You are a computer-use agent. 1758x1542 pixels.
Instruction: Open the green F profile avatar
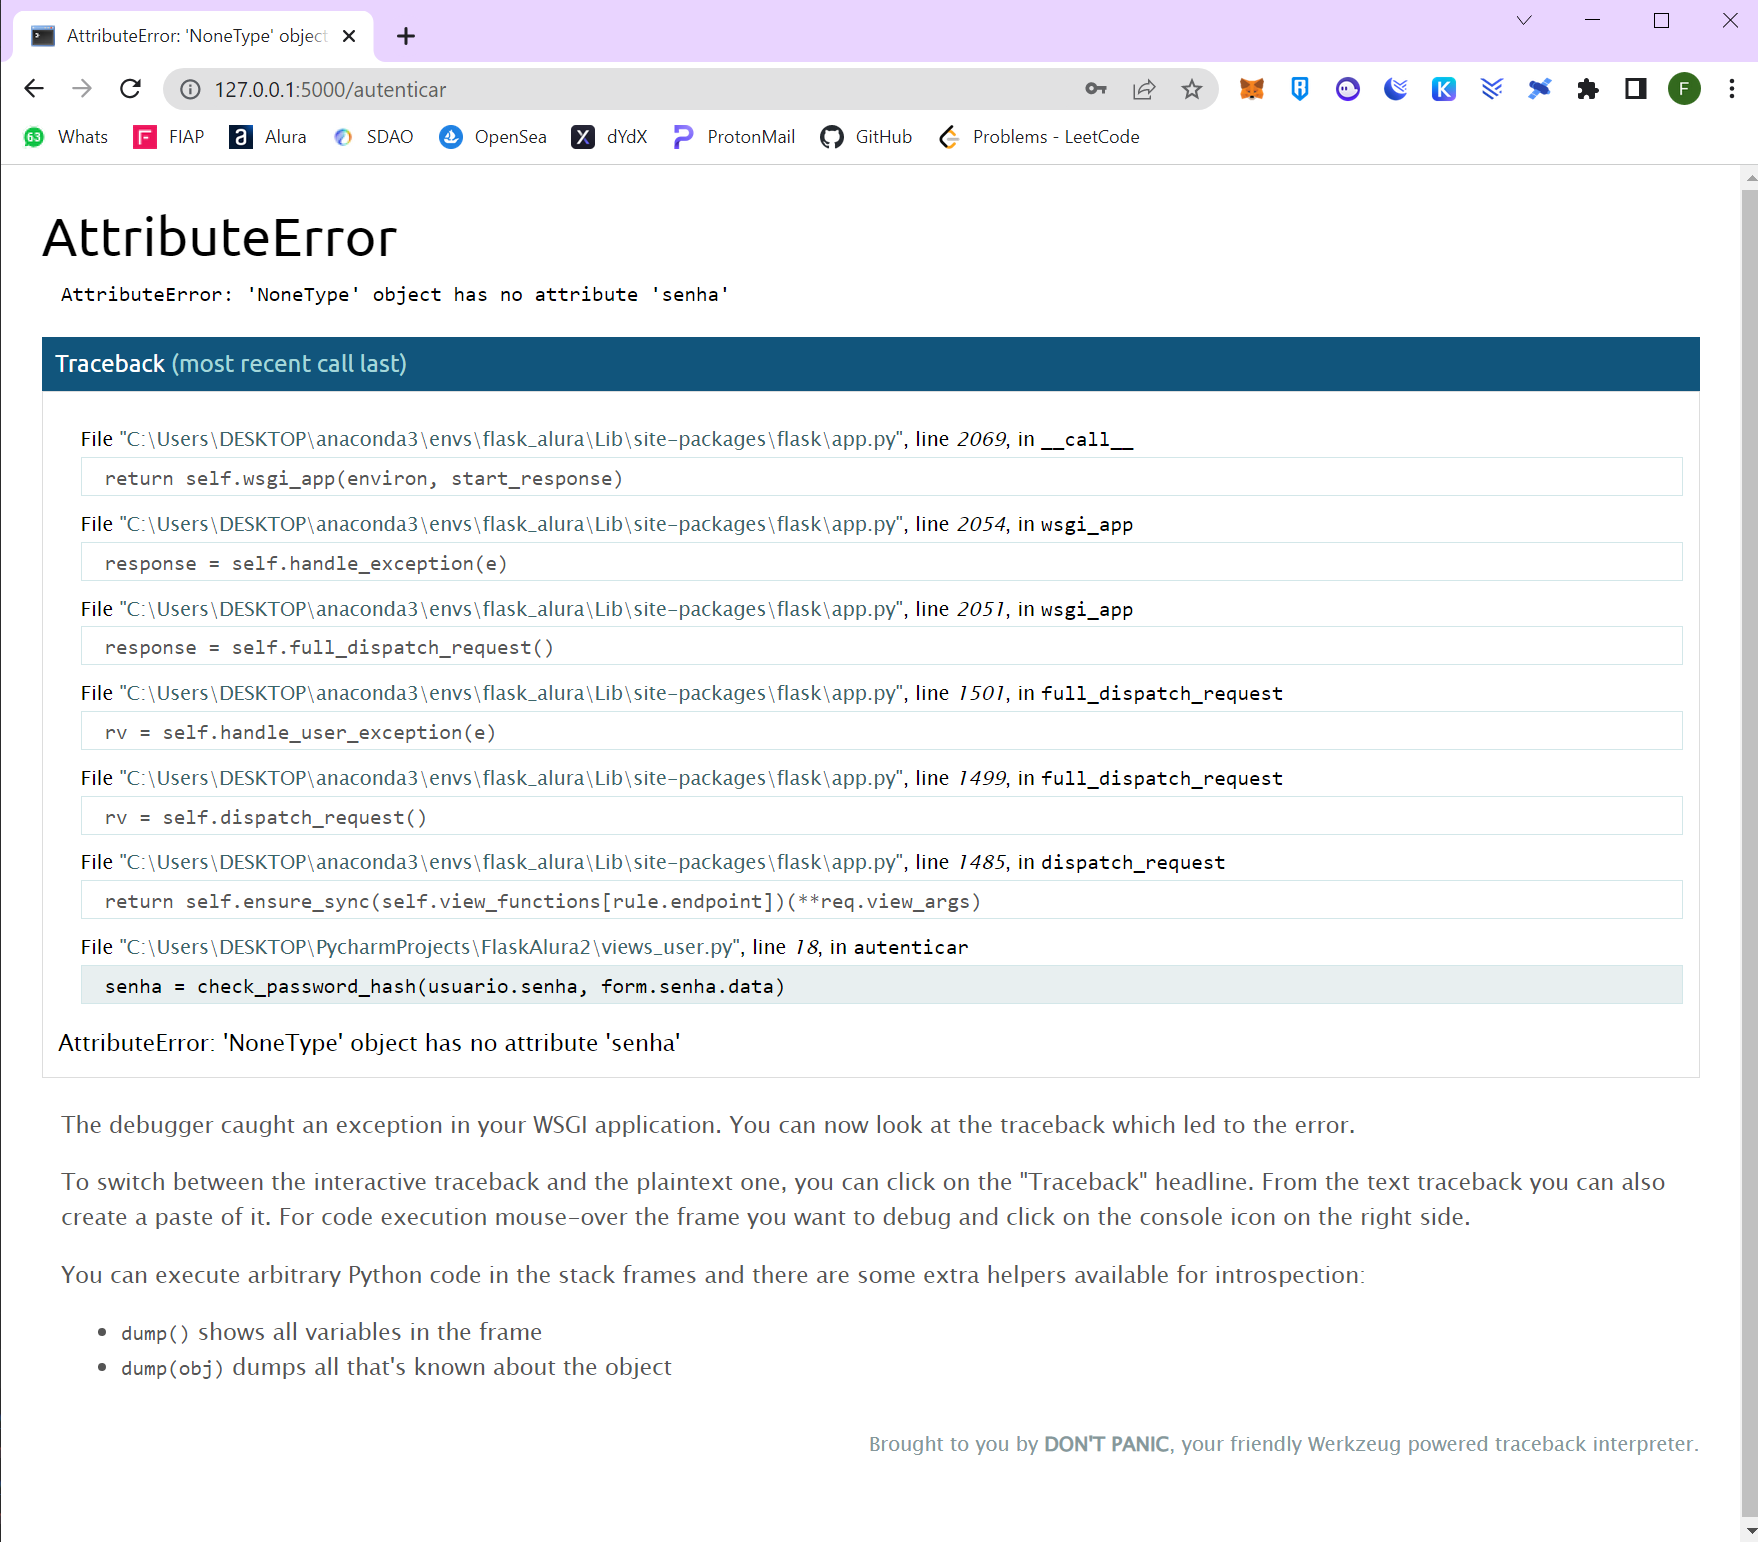[x=1684, y=89]
